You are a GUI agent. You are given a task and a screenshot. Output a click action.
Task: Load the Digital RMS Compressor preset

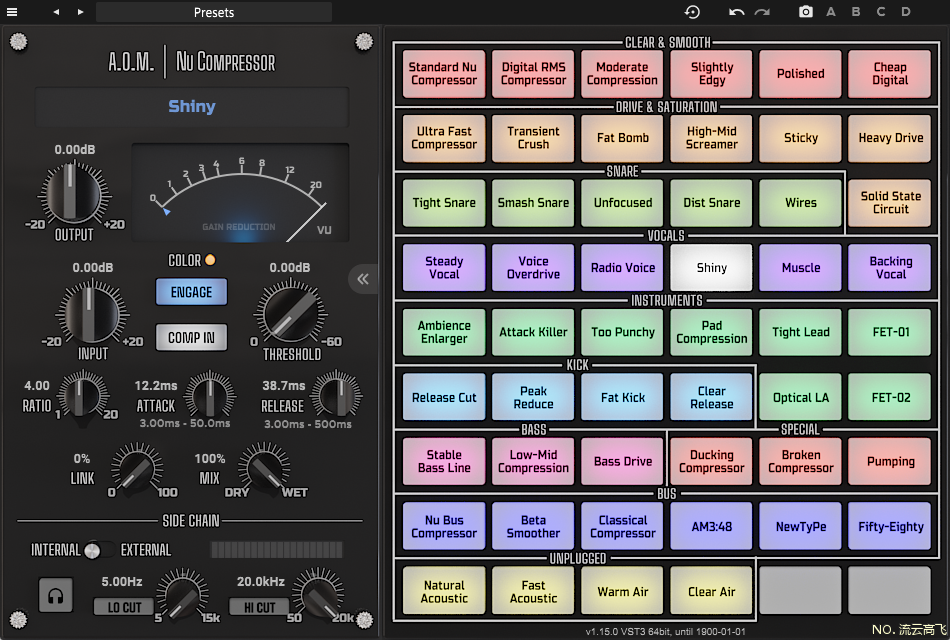click(533, 74)
